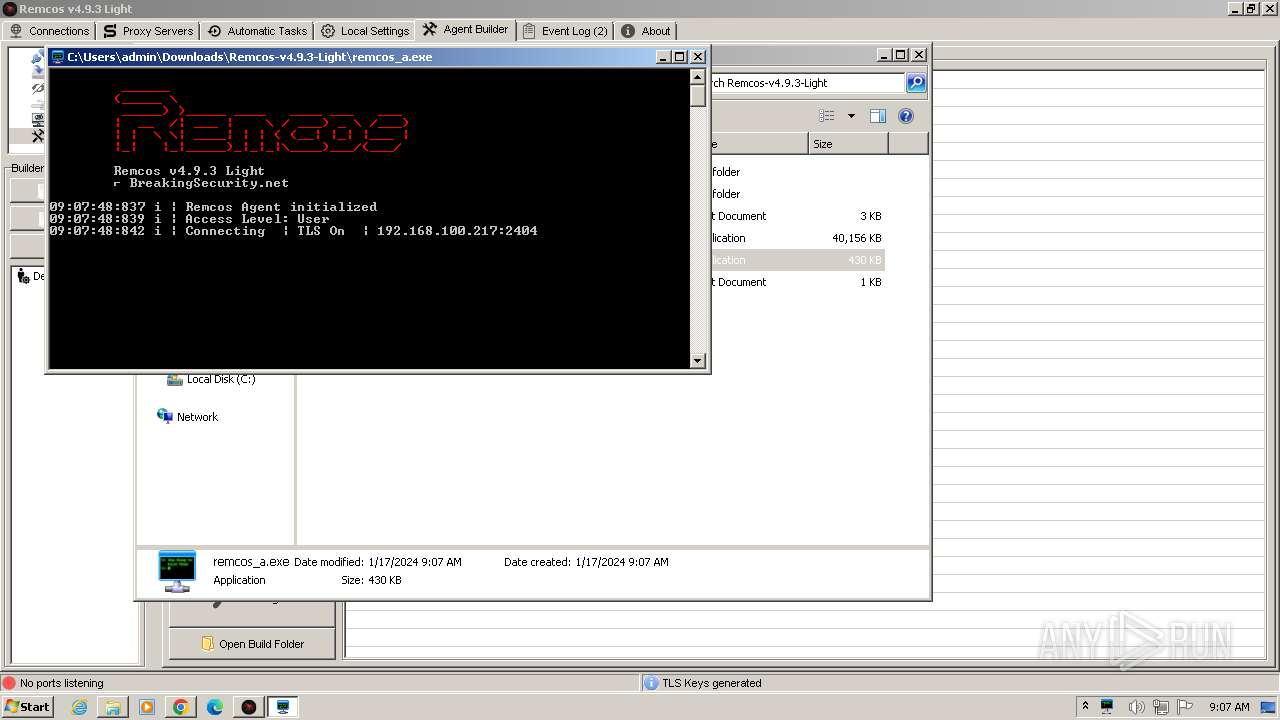Click the volume speaker tray icon

point(1136,707)
